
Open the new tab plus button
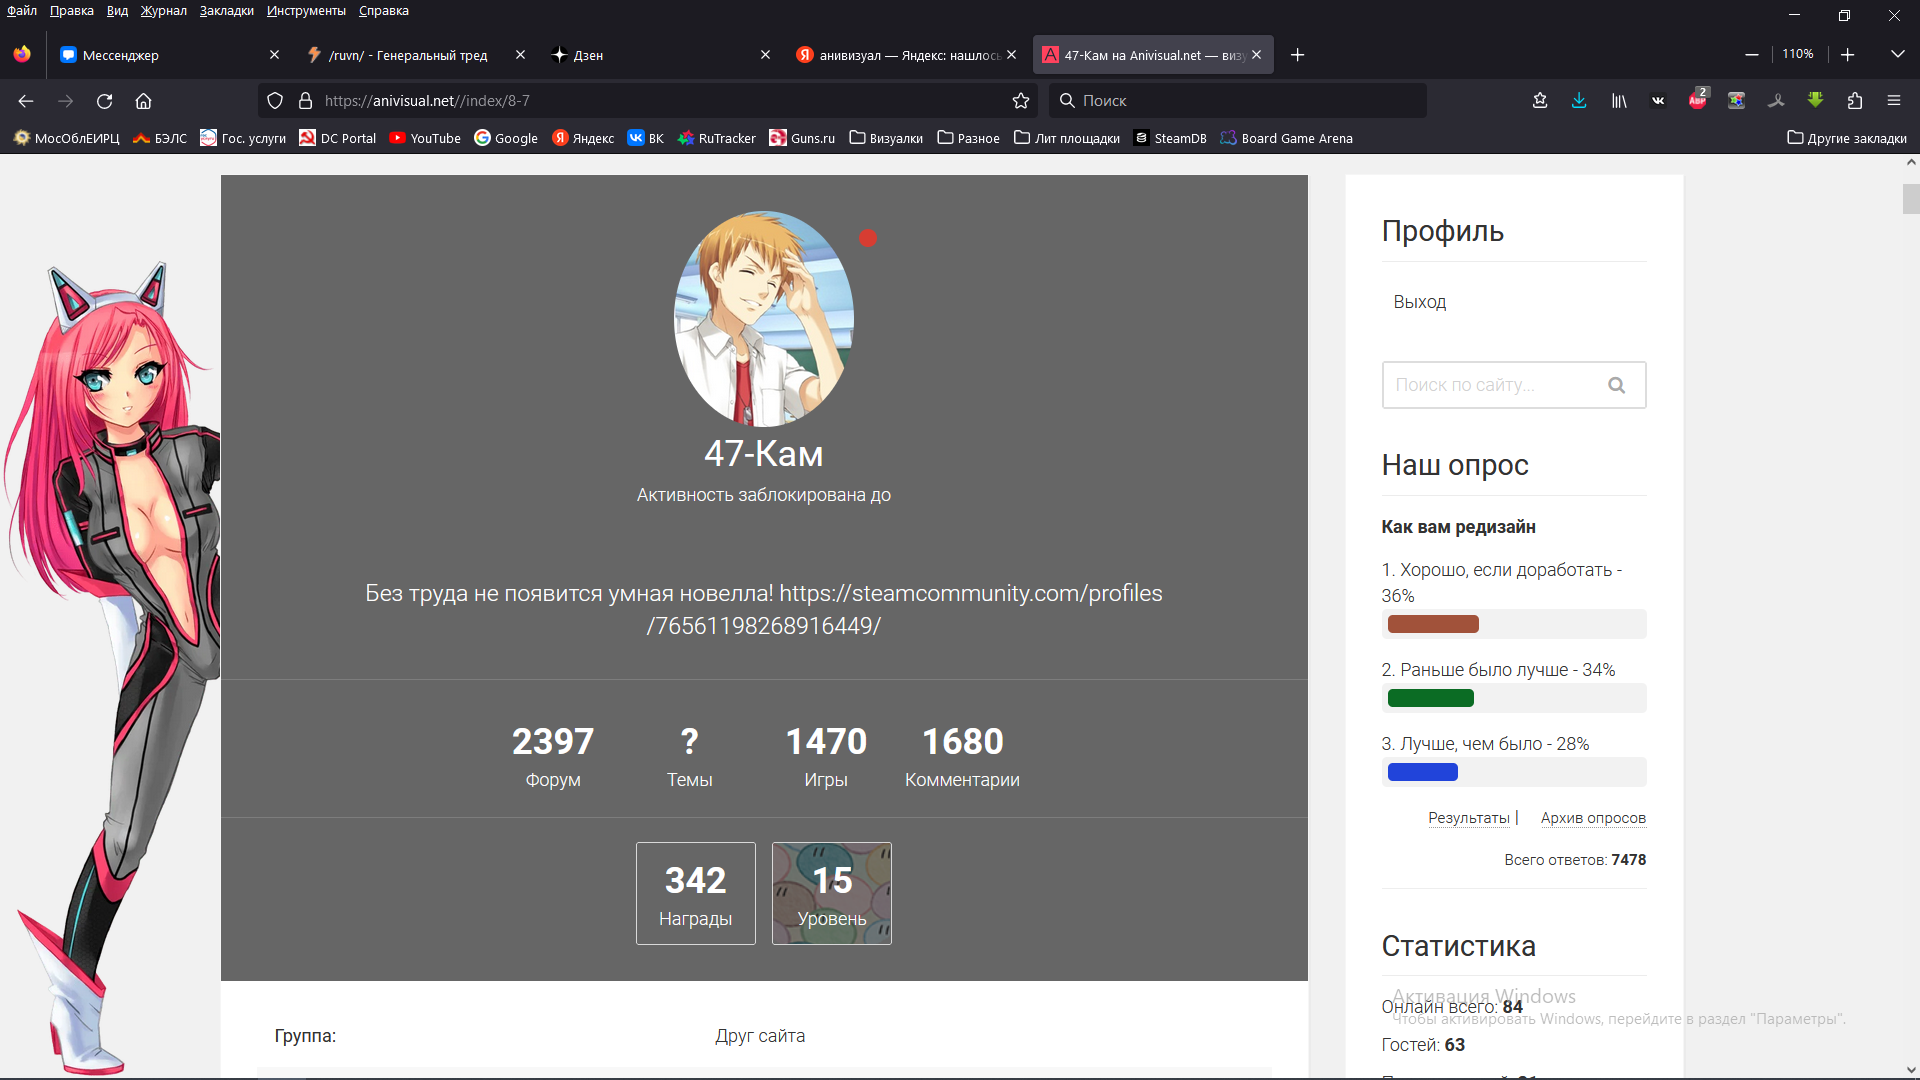point(1297,55)
